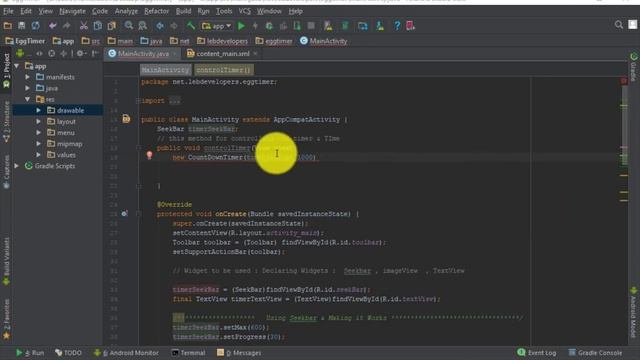Image resolution: width=640 pixels, height=360 pixels.
Task: Expand the mipmap folder
Action: coord(39,144)
